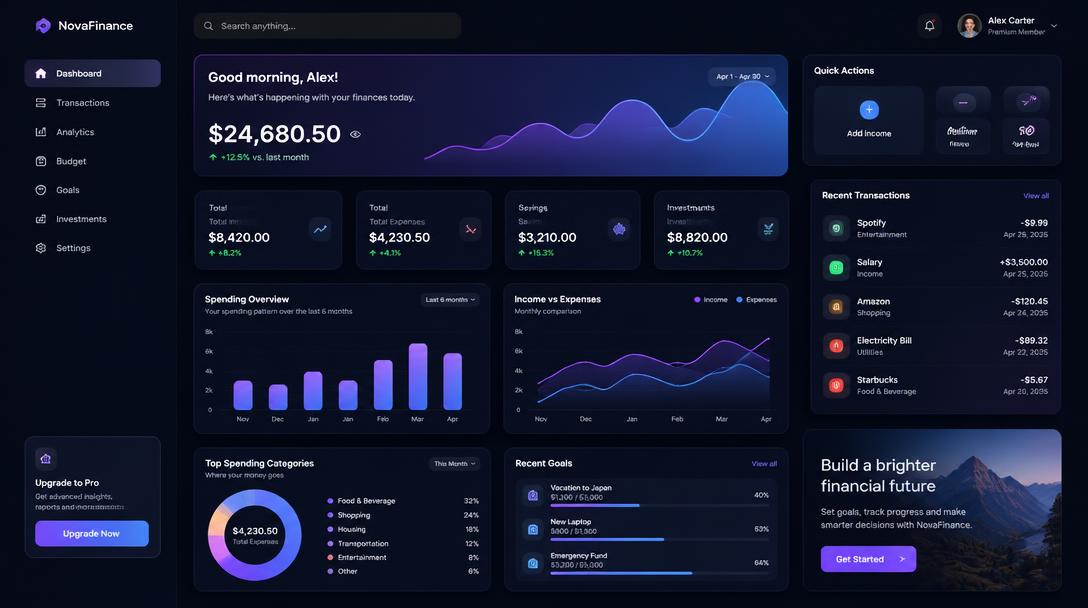
Task: Open the This Month dropdown
Action: click(x=454, y=464)
